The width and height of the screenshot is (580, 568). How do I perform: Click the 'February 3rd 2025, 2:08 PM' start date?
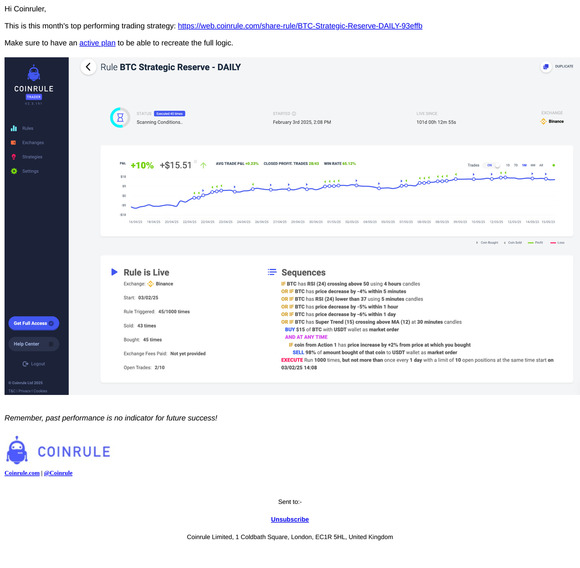[302, 122]
